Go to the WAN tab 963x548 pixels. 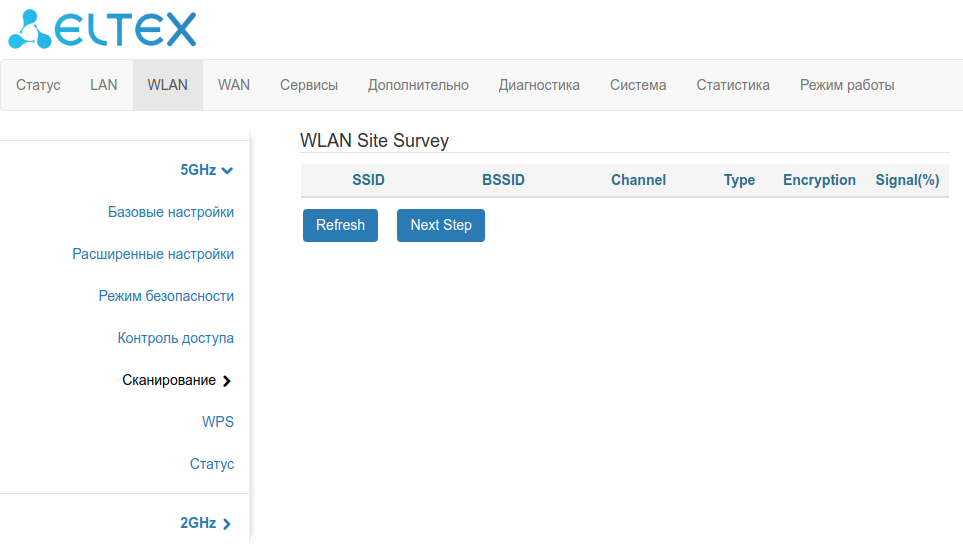click(234, 85)
